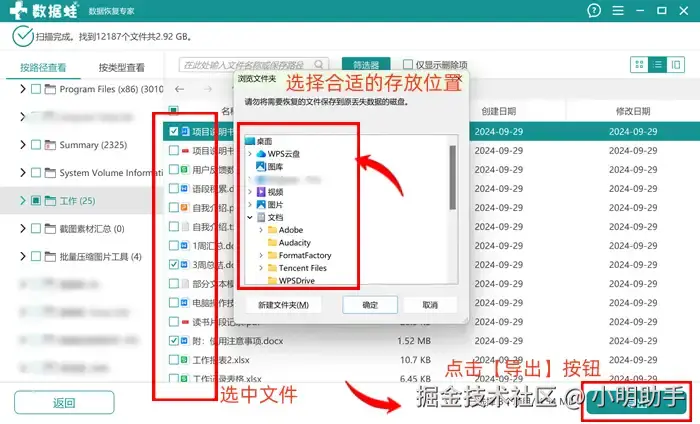The height and width of the screenshot is (424, 700).
Task: Expand WPS云盘 in the folder dialog
Action: [250, 154]
